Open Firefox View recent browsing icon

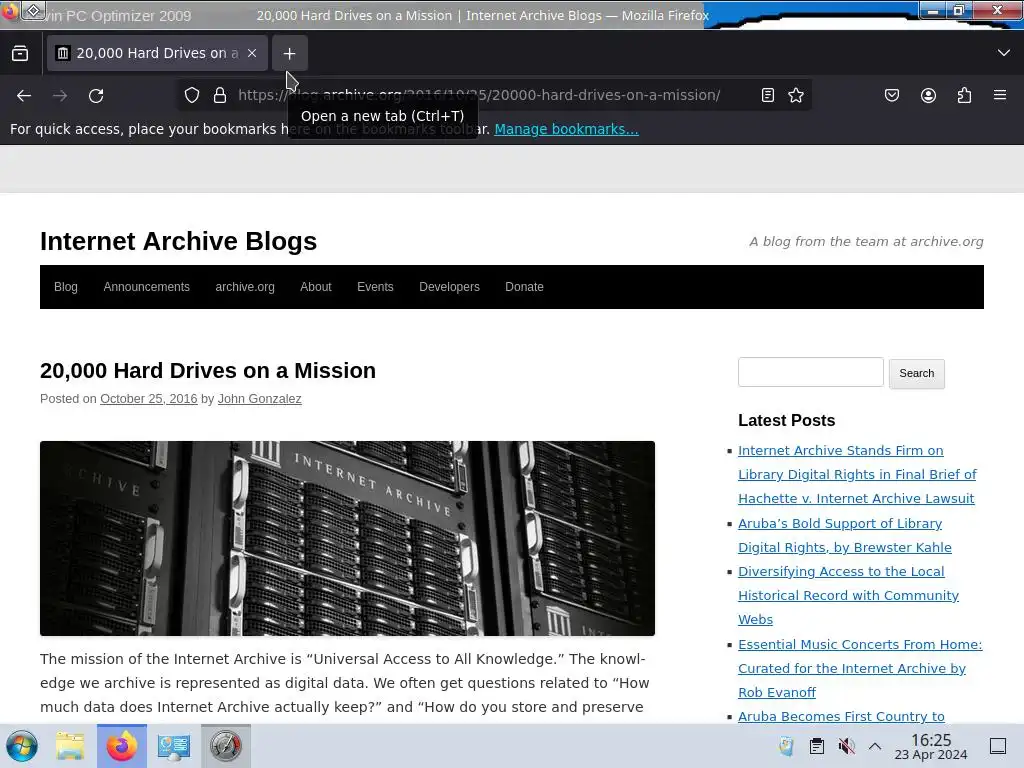pyautogui.click(x=20, y=53)
